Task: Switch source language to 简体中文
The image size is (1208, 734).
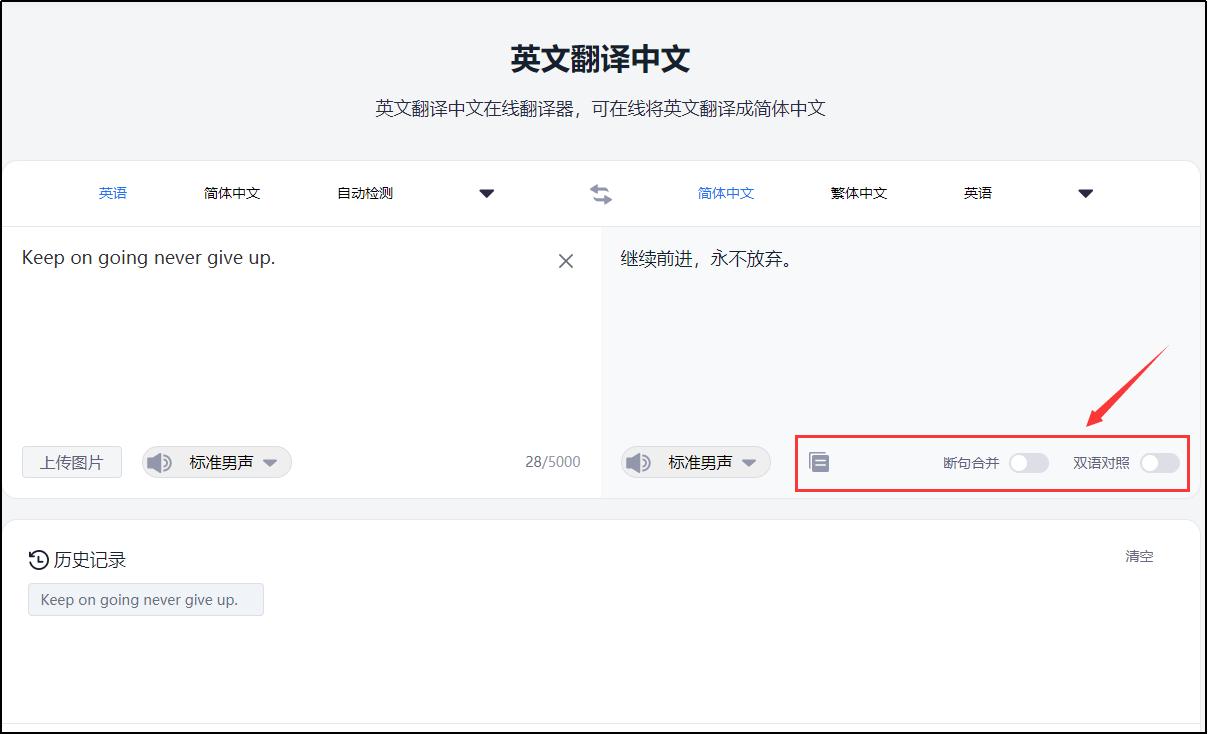Action: coord(230,193)
